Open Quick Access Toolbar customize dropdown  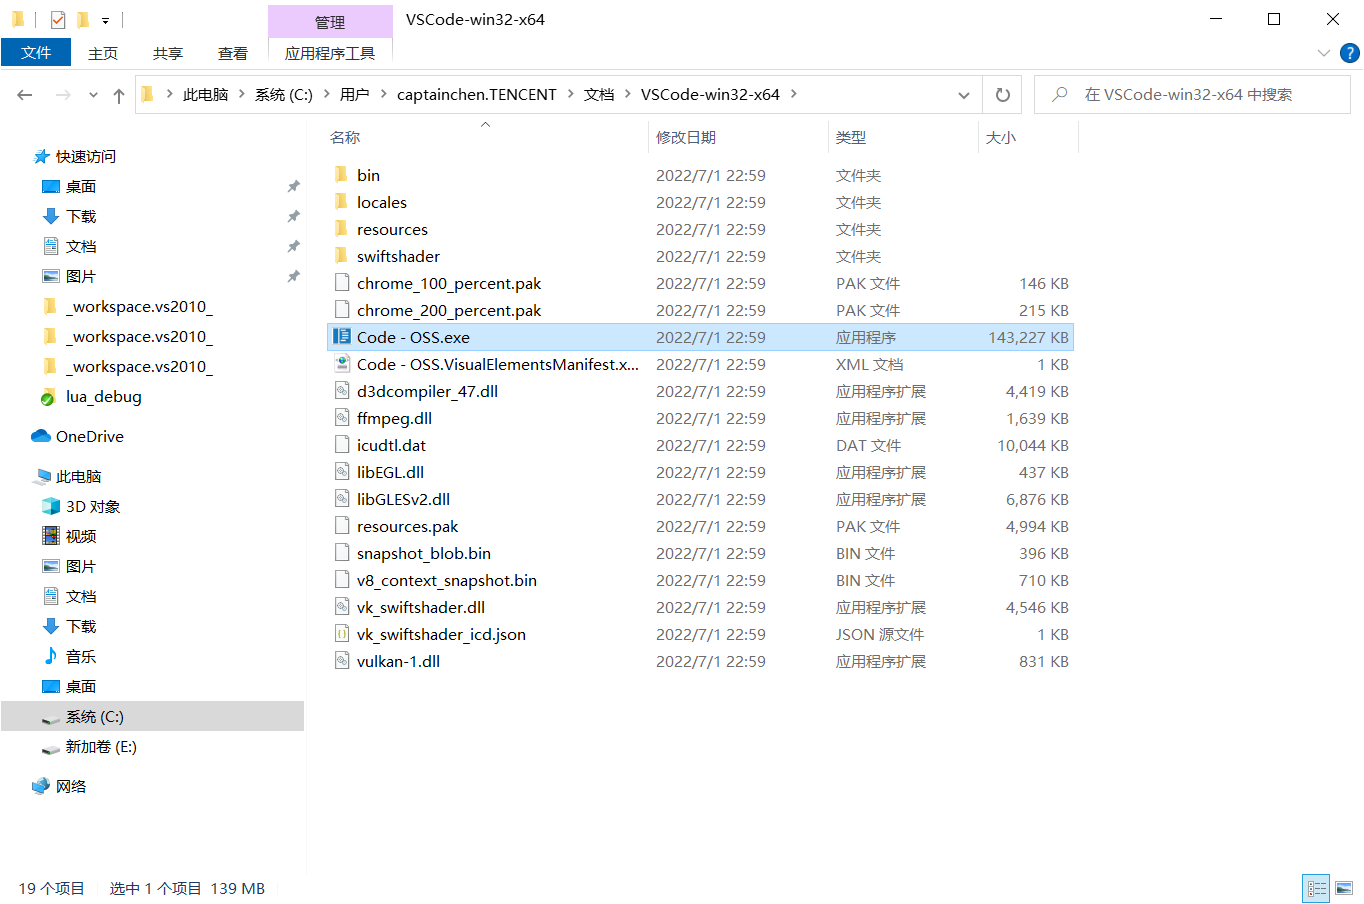(105, 20)
